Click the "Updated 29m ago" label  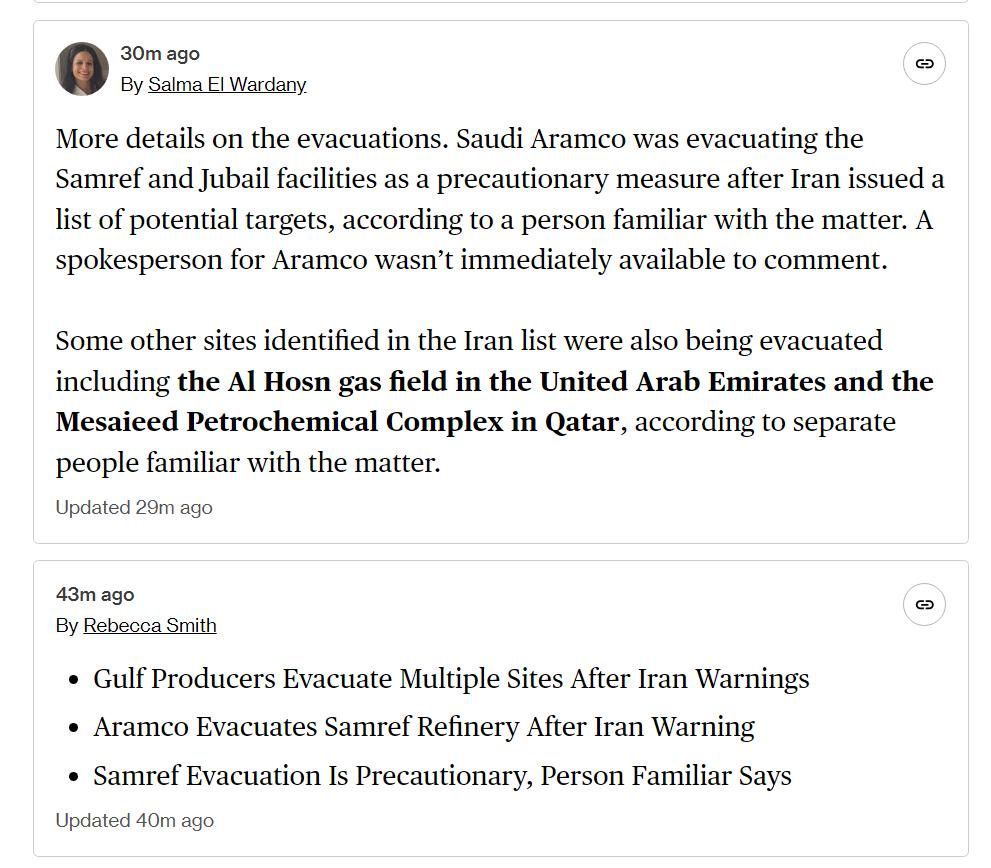click(x=134, y=507)
